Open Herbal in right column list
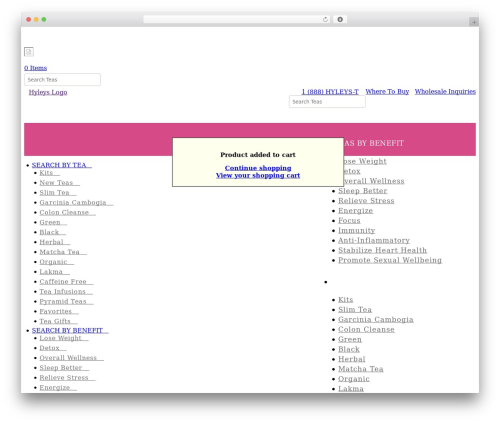The height and width of the screenshot is (423, 500). [352, 359]
